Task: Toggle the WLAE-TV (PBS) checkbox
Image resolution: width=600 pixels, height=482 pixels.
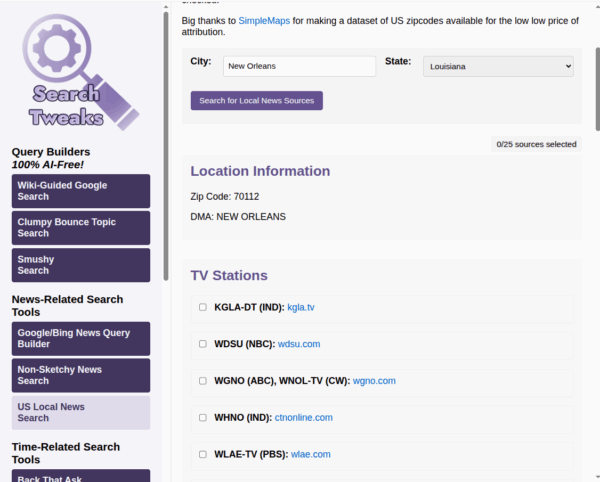Action: pyautogui.click(x=203, y=454)
